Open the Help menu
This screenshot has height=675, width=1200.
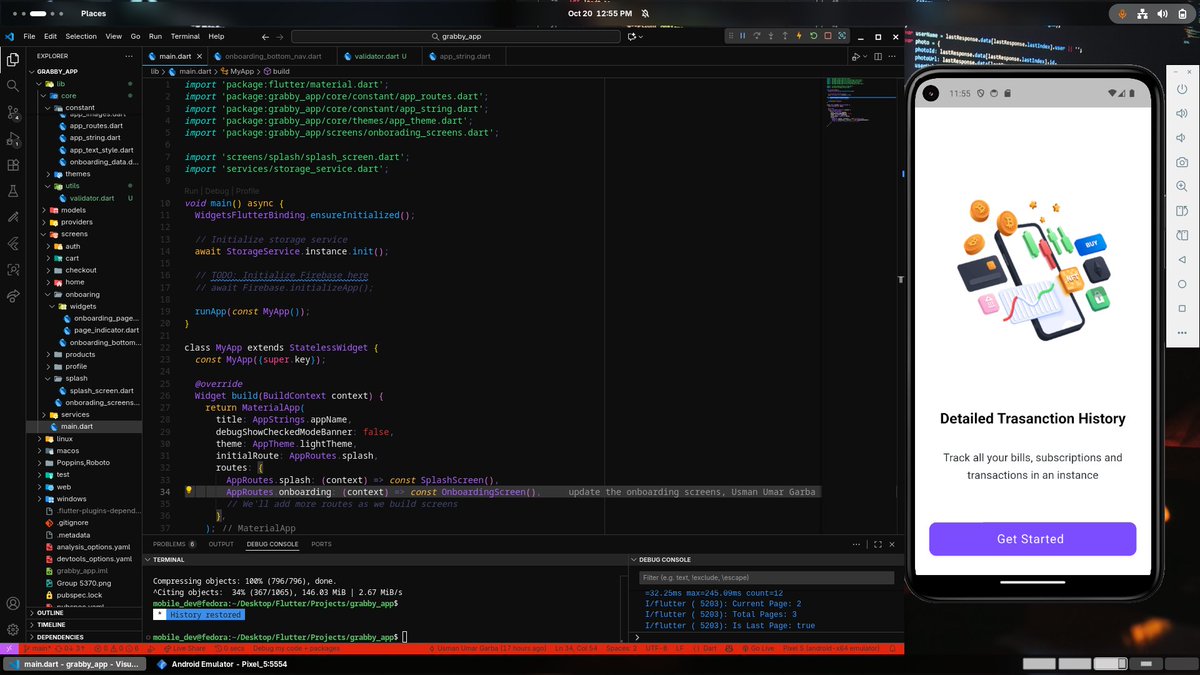coord(216,36)
